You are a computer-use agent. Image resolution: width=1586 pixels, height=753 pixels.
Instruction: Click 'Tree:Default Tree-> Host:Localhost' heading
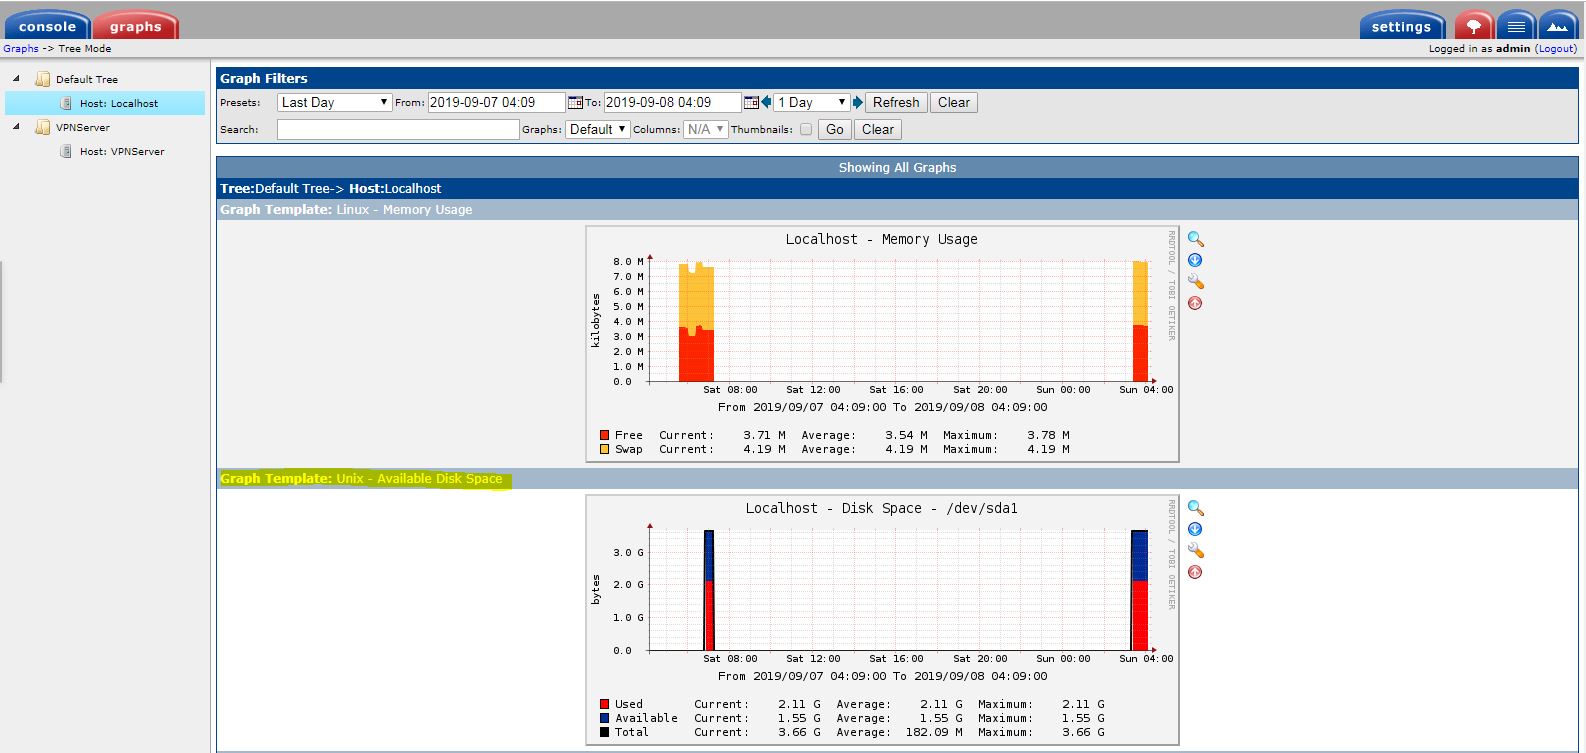[x=330, y=188]
